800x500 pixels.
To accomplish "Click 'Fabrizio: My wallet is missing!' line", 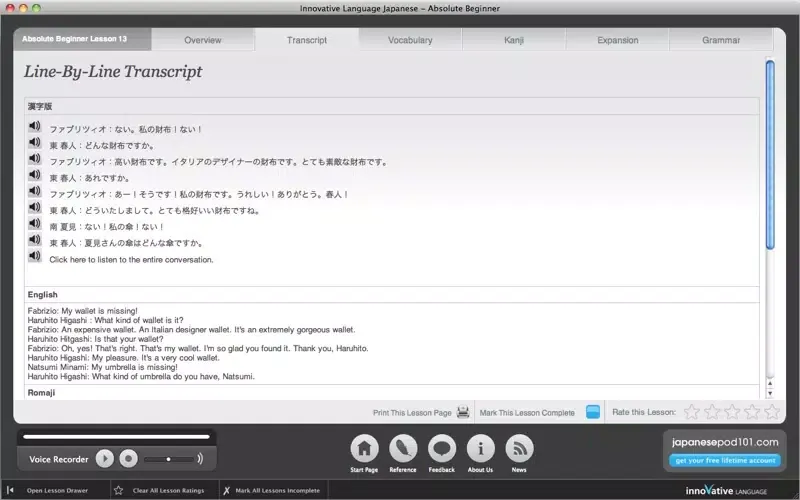I will click(x=83, y=311).
